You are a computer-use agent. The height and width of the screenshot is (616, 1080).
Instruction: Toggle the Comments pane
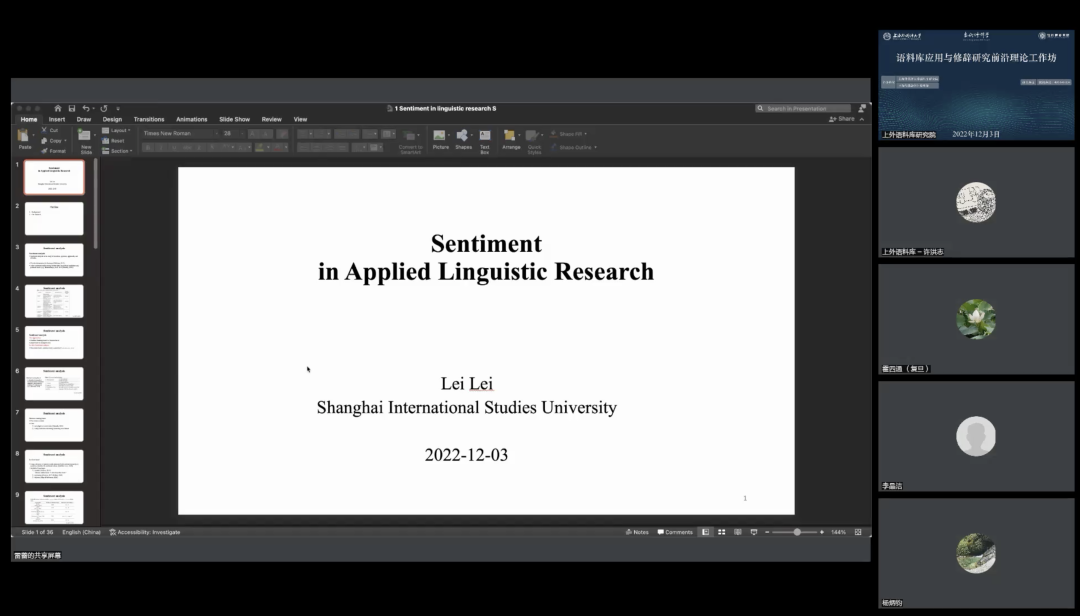675,532
